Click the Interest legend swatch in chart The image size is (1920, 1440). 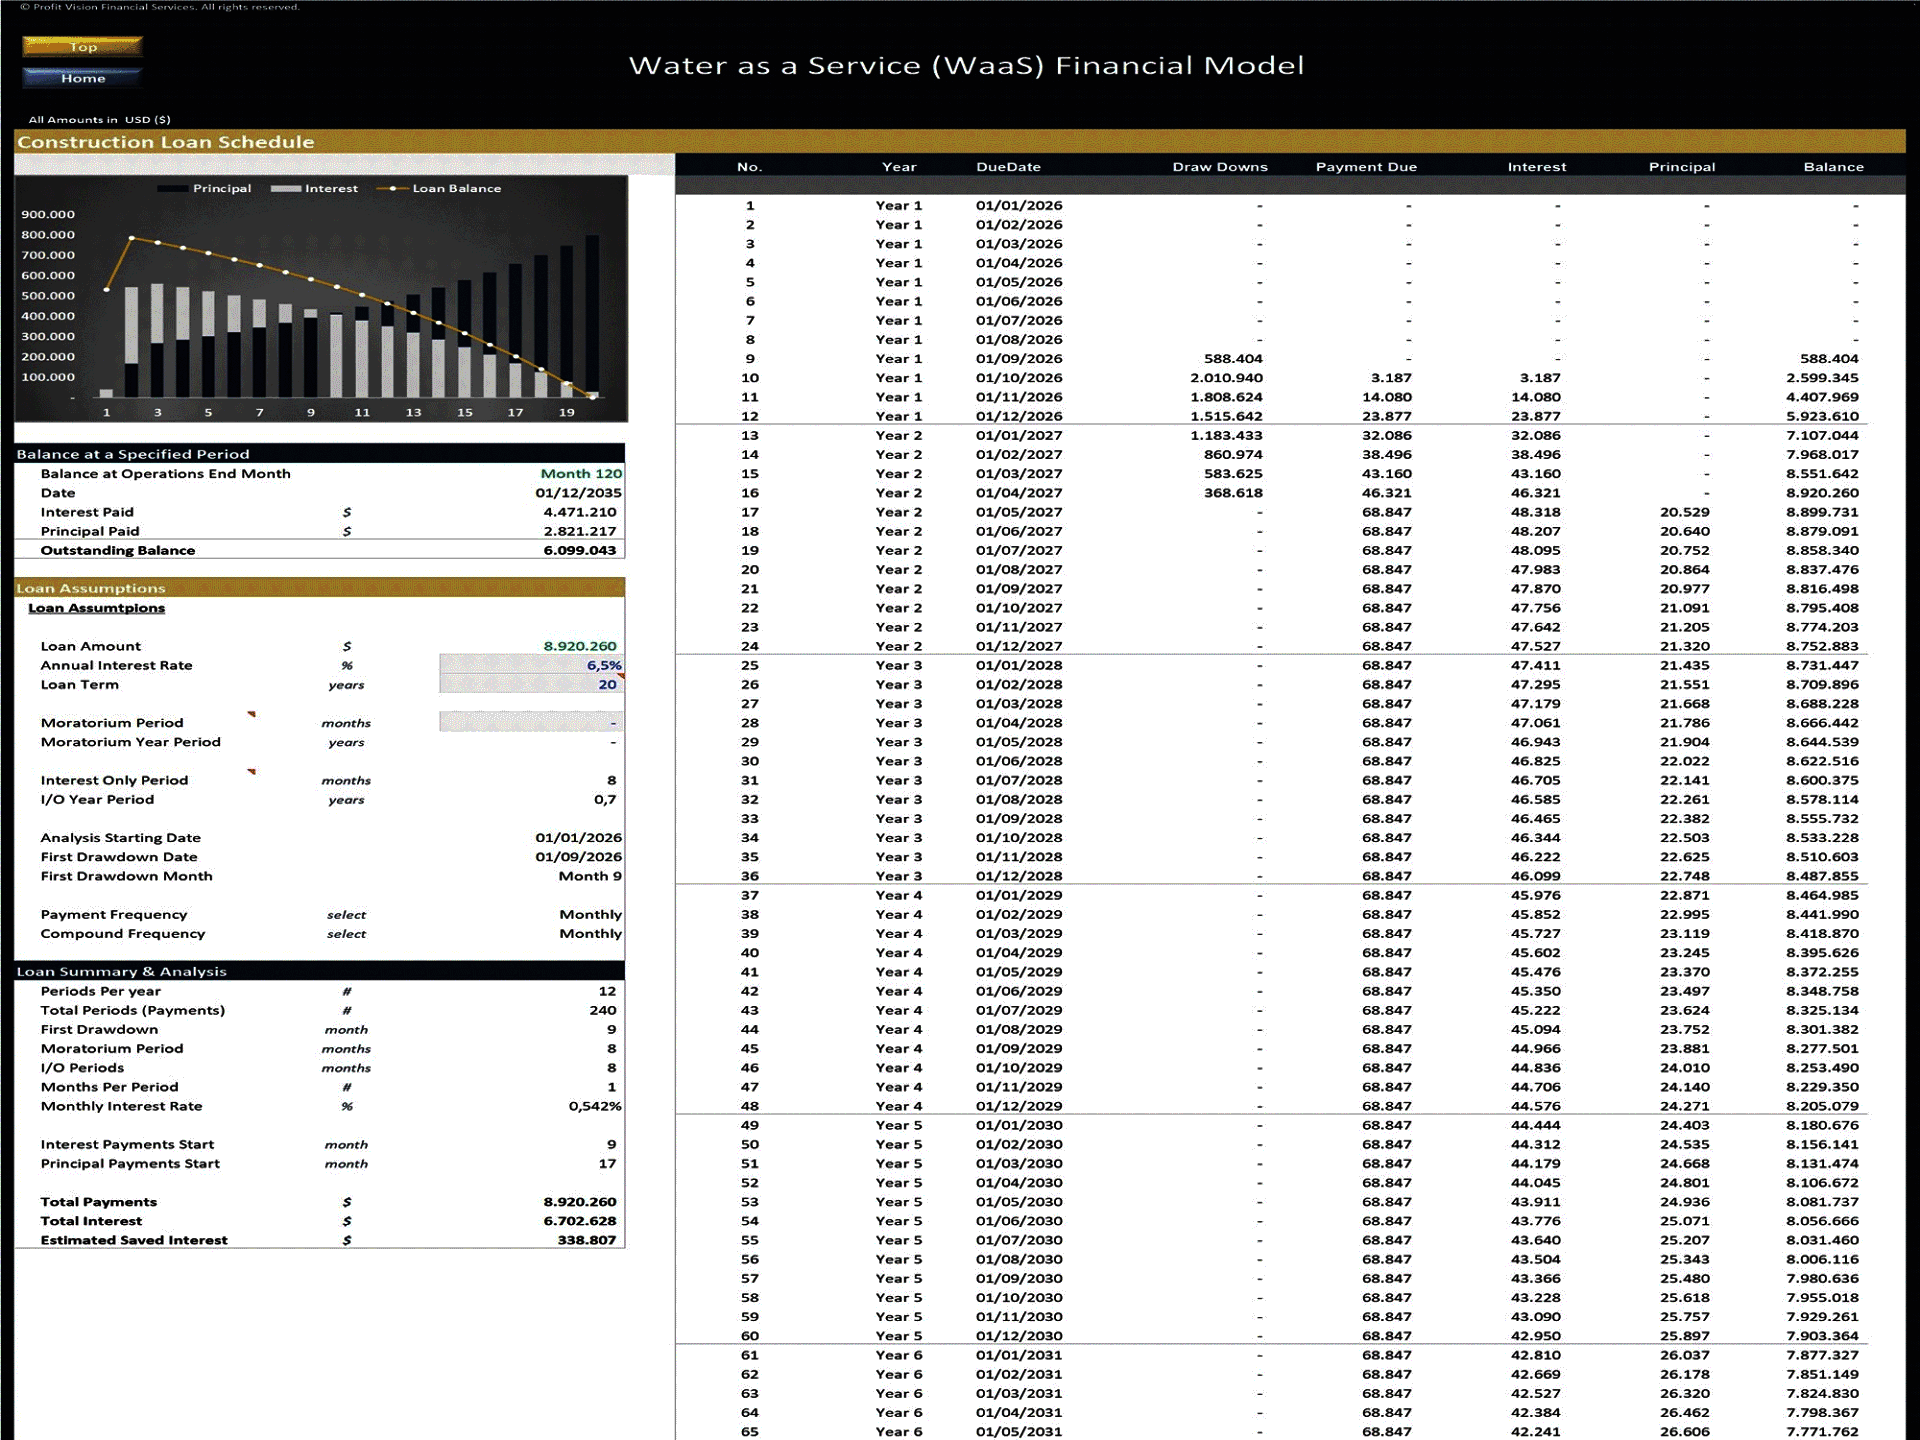tap(286, 188)
